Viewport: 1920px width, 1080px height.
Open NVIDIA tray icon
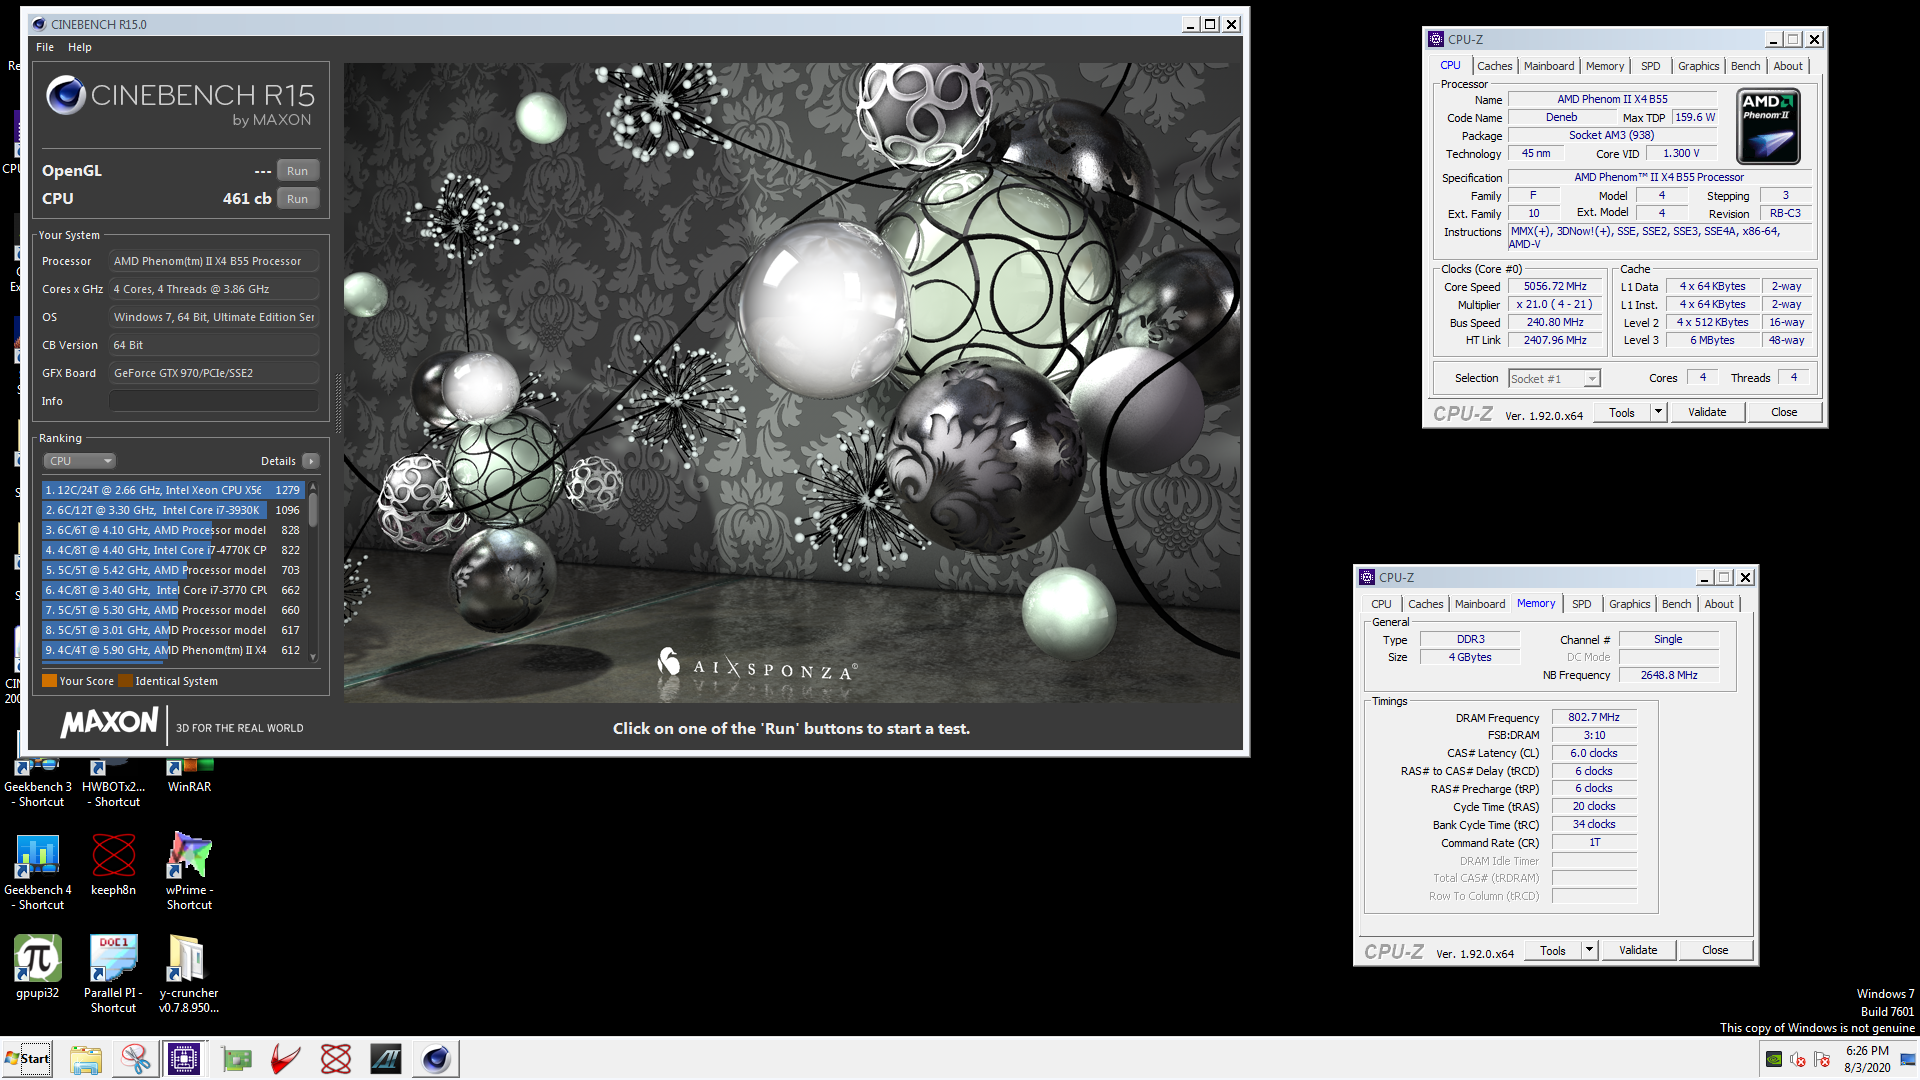click(1774, 1059)
